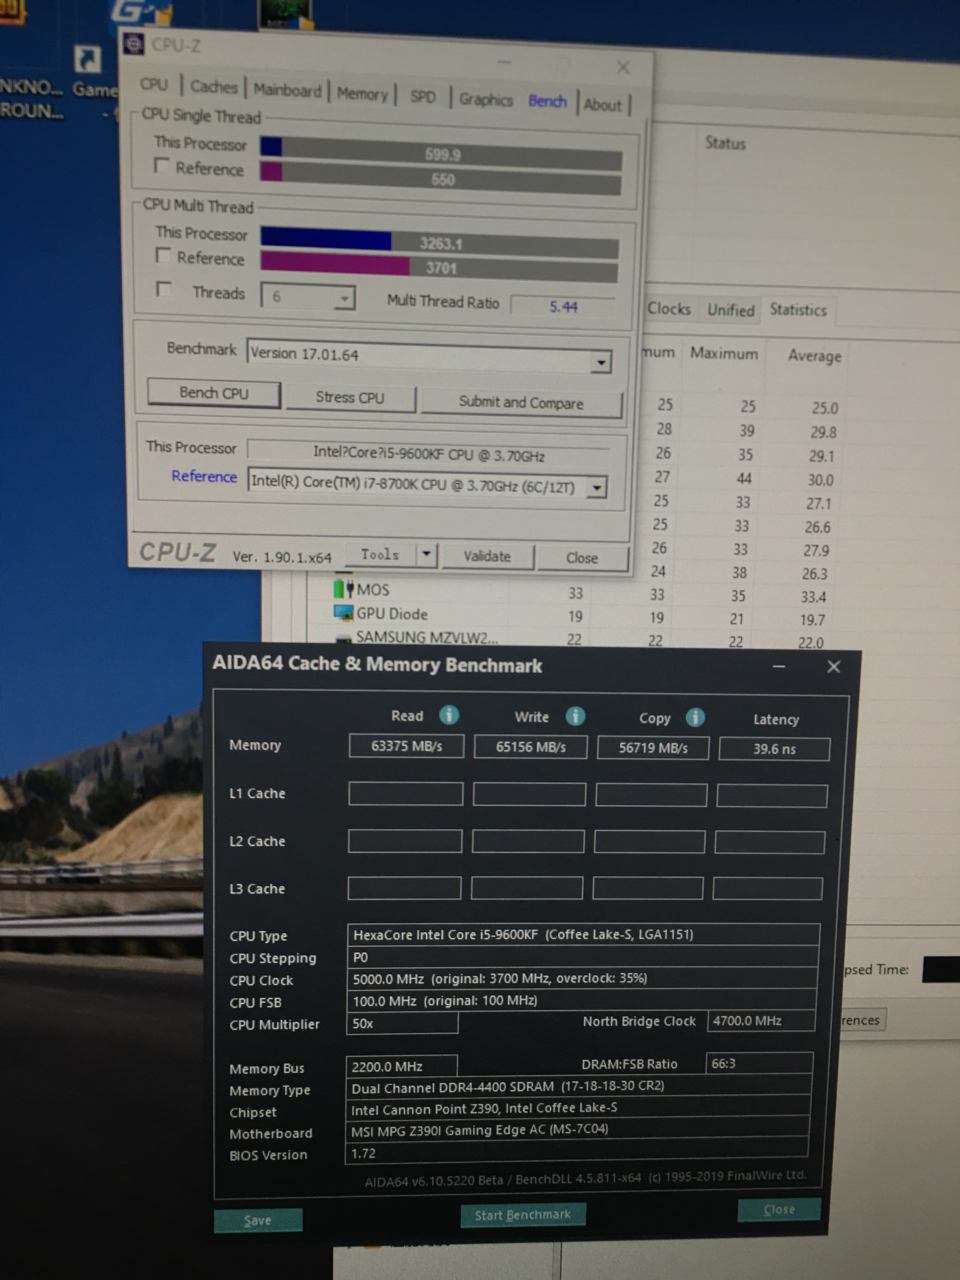The height and width of the screenshot is (1280, 960).
Task: Click the CPU Clock 5000.0 MHz value
Action: pyautogui.click(x=582, y=979)
